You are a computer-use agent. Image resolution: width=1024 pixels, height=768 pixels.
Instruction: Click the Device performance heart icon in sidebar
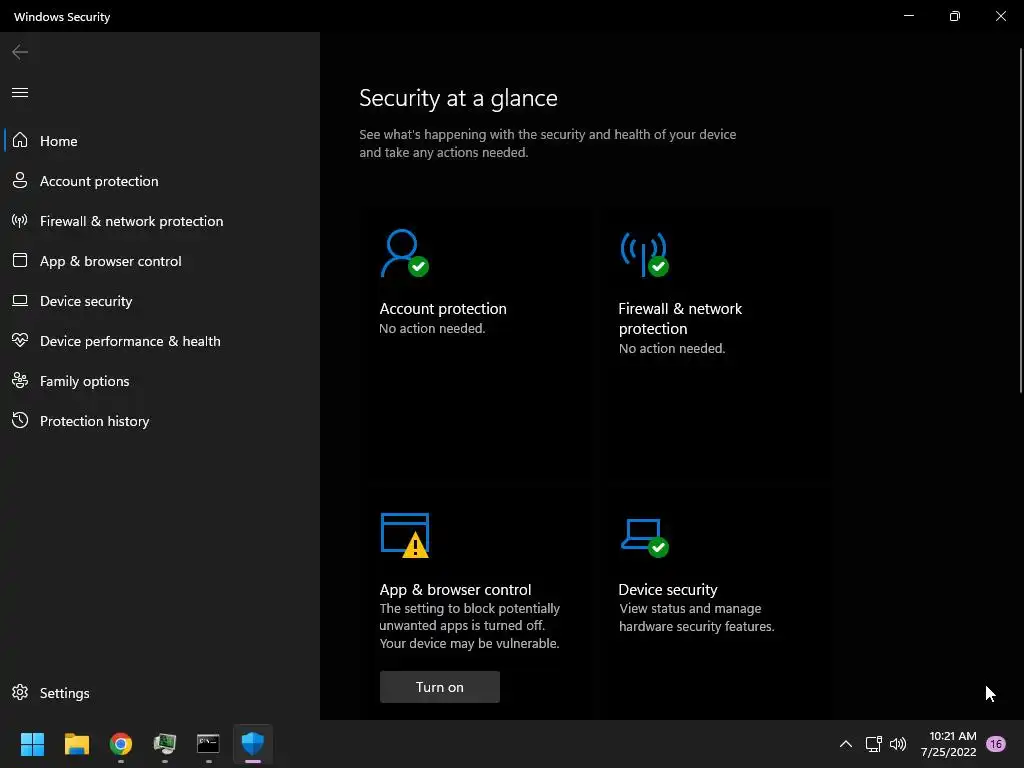20,340
